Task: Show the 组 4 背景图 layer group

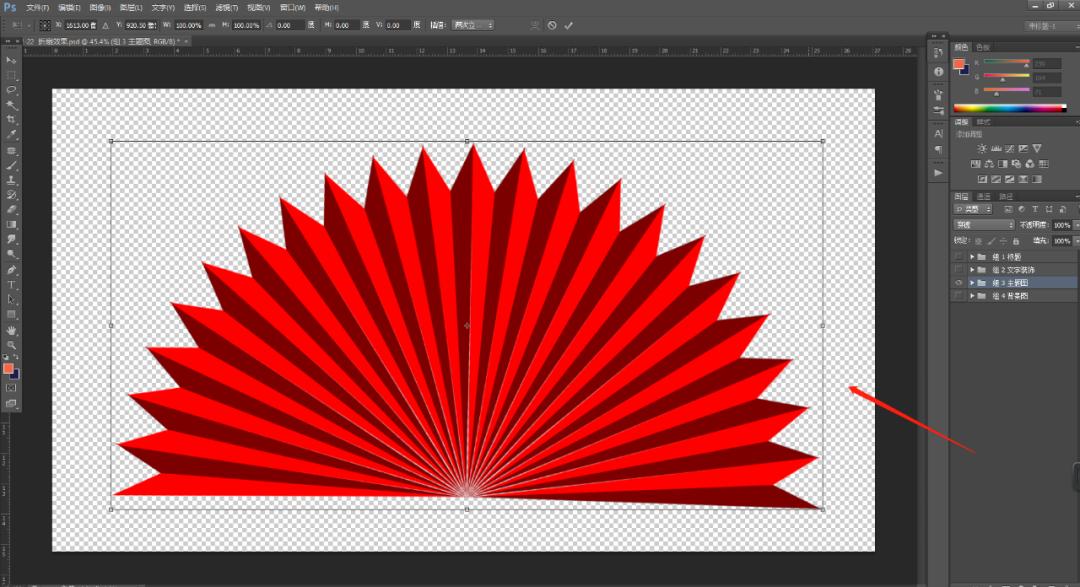Action: (959, 296)
